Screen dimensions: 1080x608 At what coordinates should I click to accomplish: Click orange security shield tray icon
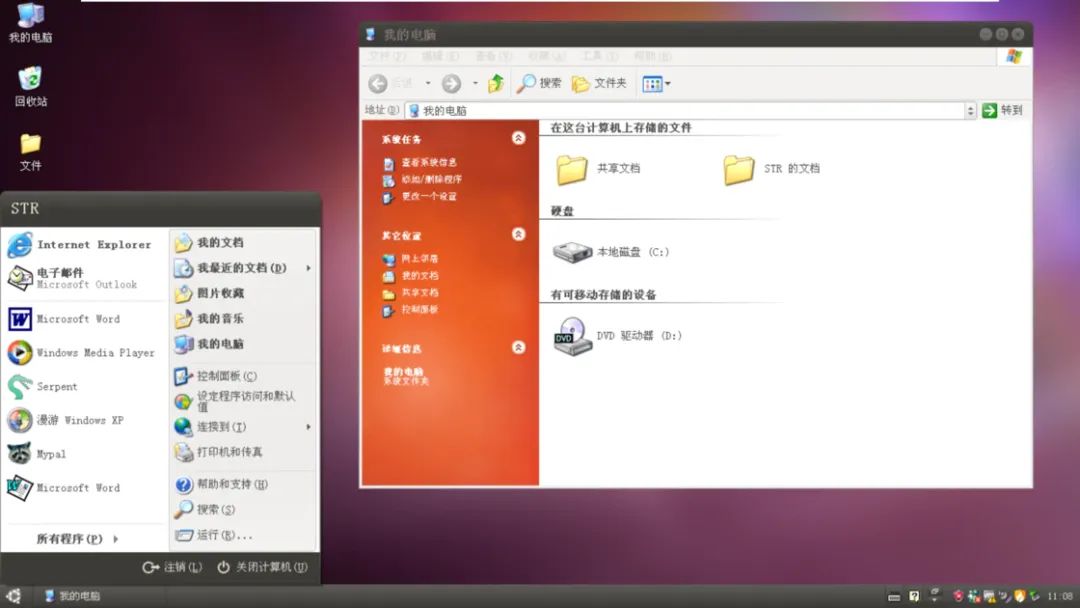[1019, 596]
